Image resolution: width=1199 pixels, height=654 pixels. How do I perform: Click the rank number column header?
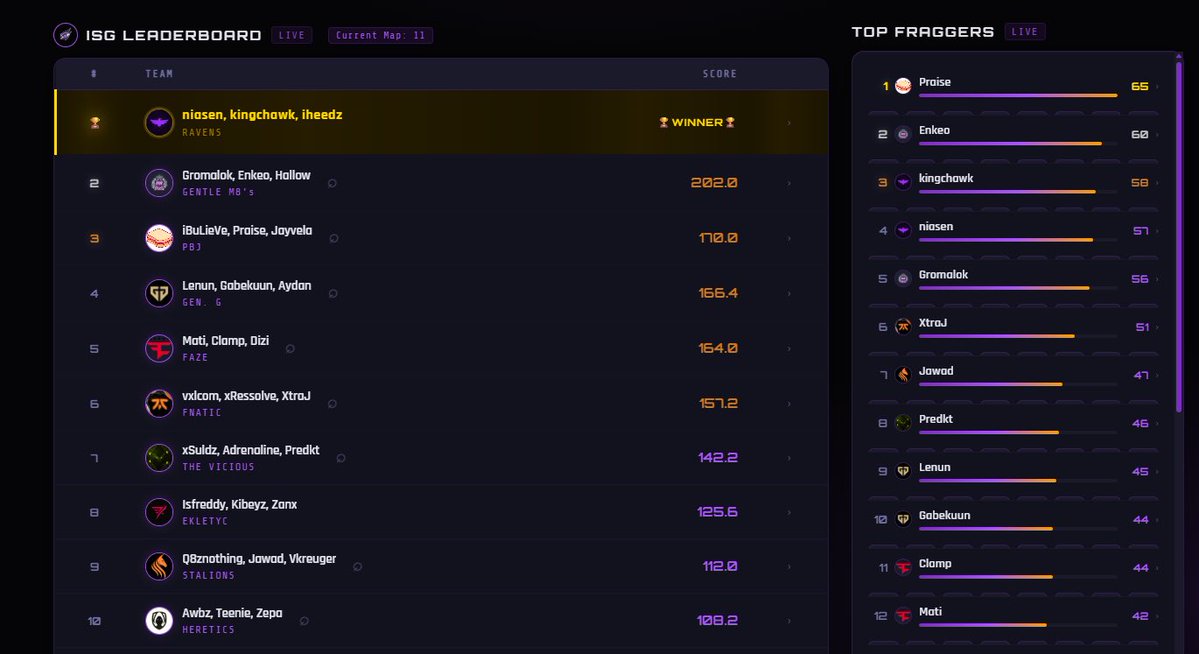coord(94,73)
